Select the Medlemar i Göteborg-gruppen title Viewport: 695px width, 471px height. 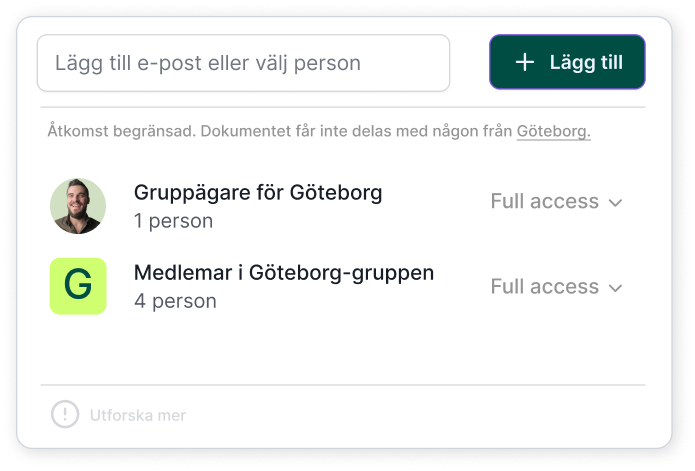click(284, 272)
